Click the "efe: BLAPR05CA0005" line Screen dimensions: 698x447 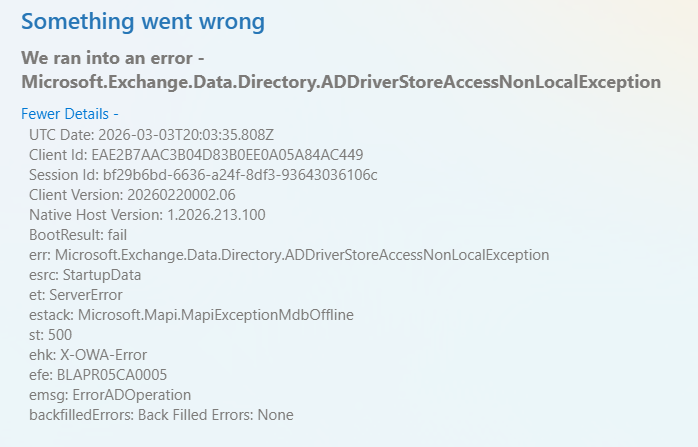(91, 374)
